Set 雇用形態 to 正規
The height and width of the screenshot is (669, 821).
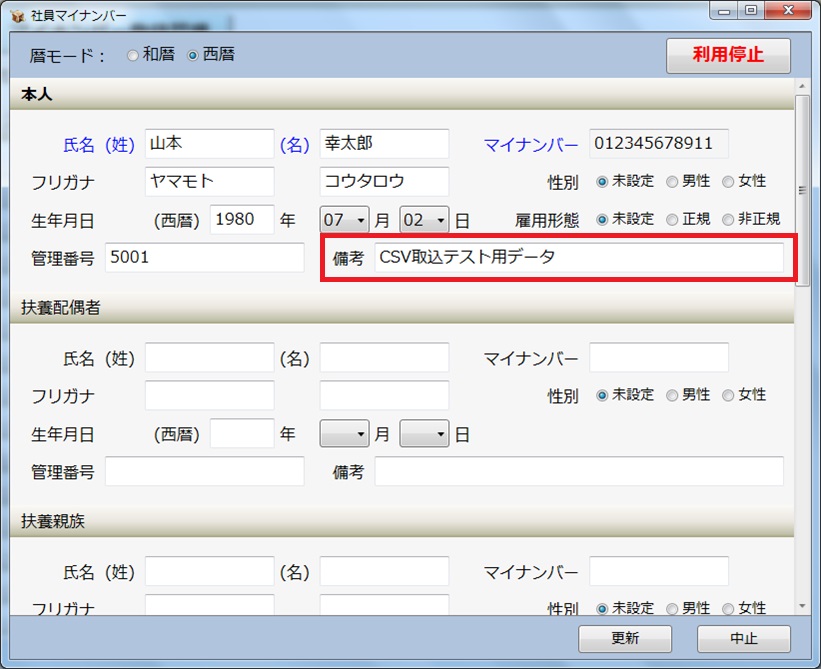pyautogui.click(x=672, y=219)
